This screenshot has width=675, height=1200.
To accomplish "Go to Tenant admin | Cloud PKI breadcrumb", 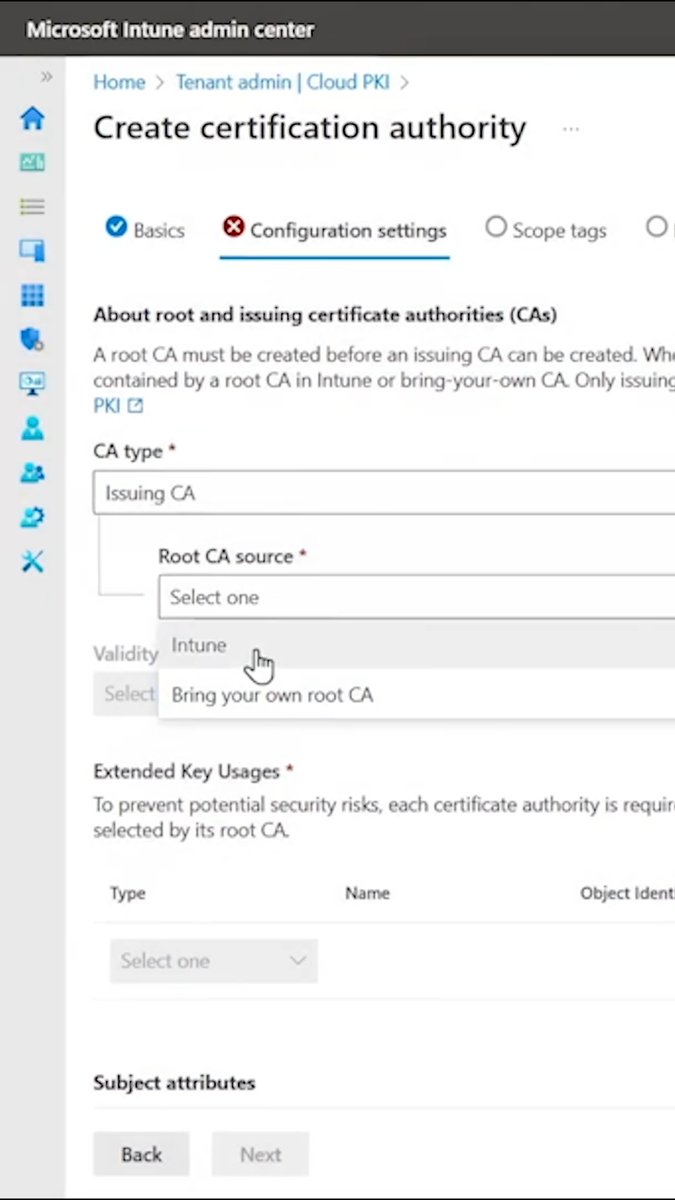I will point(283,82).
